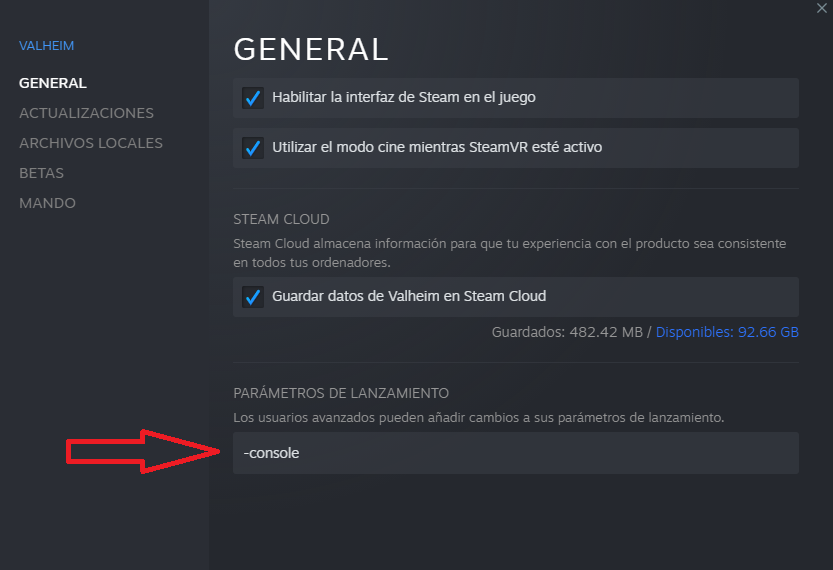Select GENERAL in the sidebar
The width and height of the screenshot is (833, 570).
tap(53, 83)
